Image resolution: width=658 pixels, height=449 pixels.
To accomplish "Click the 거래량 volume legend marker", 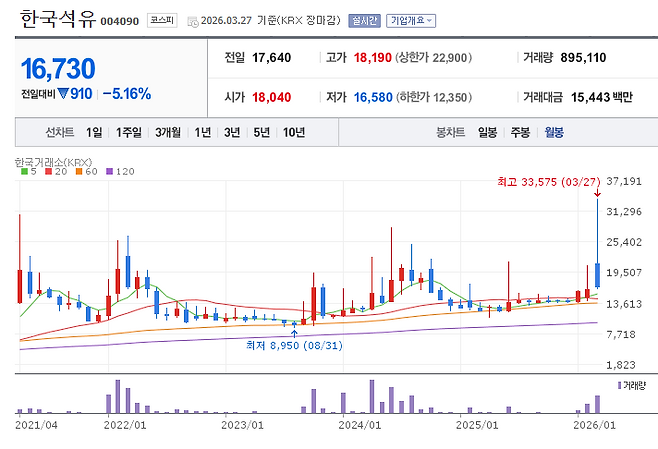I will point(632,384).
